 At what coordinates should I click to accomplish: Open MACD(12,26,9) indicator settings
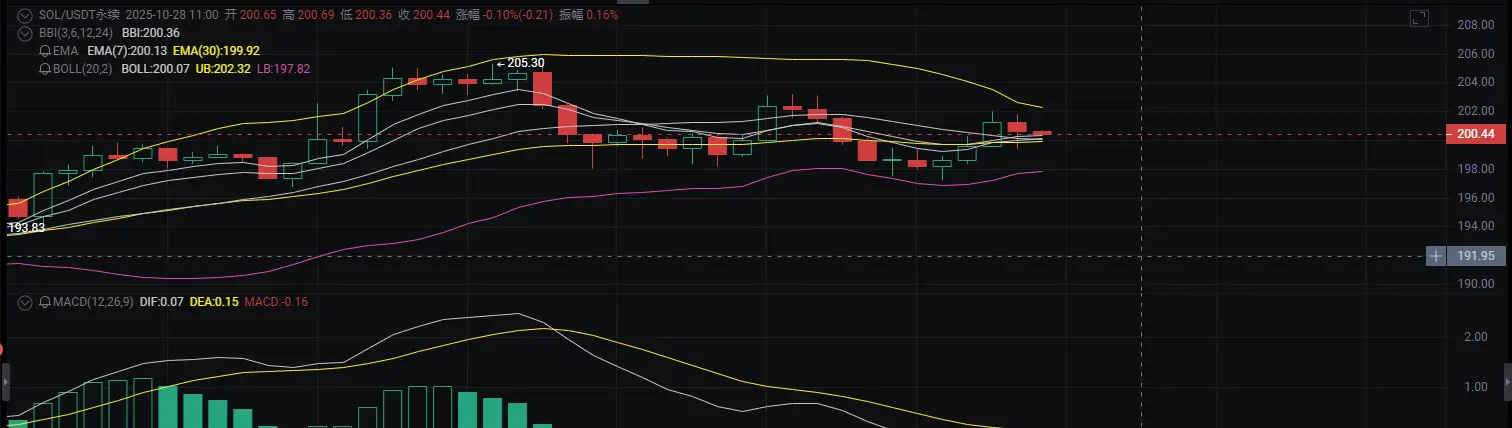point(93,301)
